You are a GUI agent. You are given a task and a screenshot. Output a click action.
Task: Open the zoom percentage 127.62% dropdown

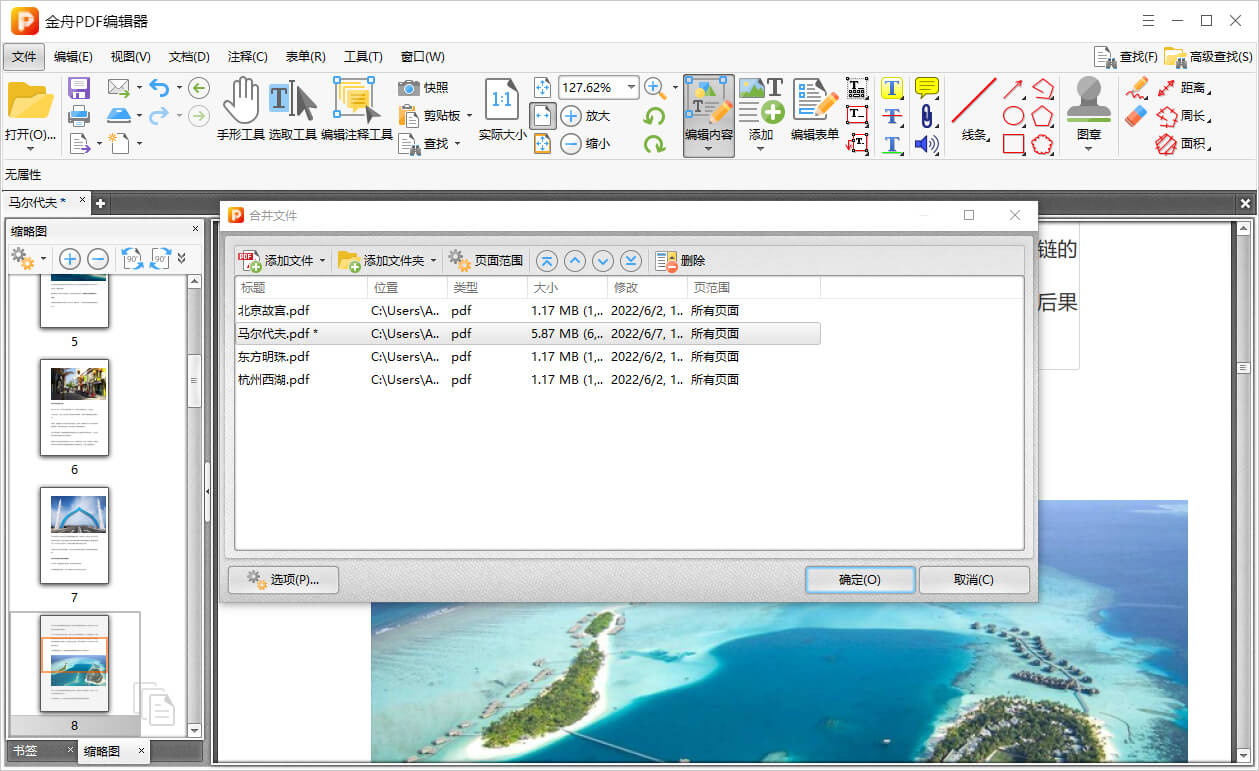pyautogui.click(x=631, y=88)
